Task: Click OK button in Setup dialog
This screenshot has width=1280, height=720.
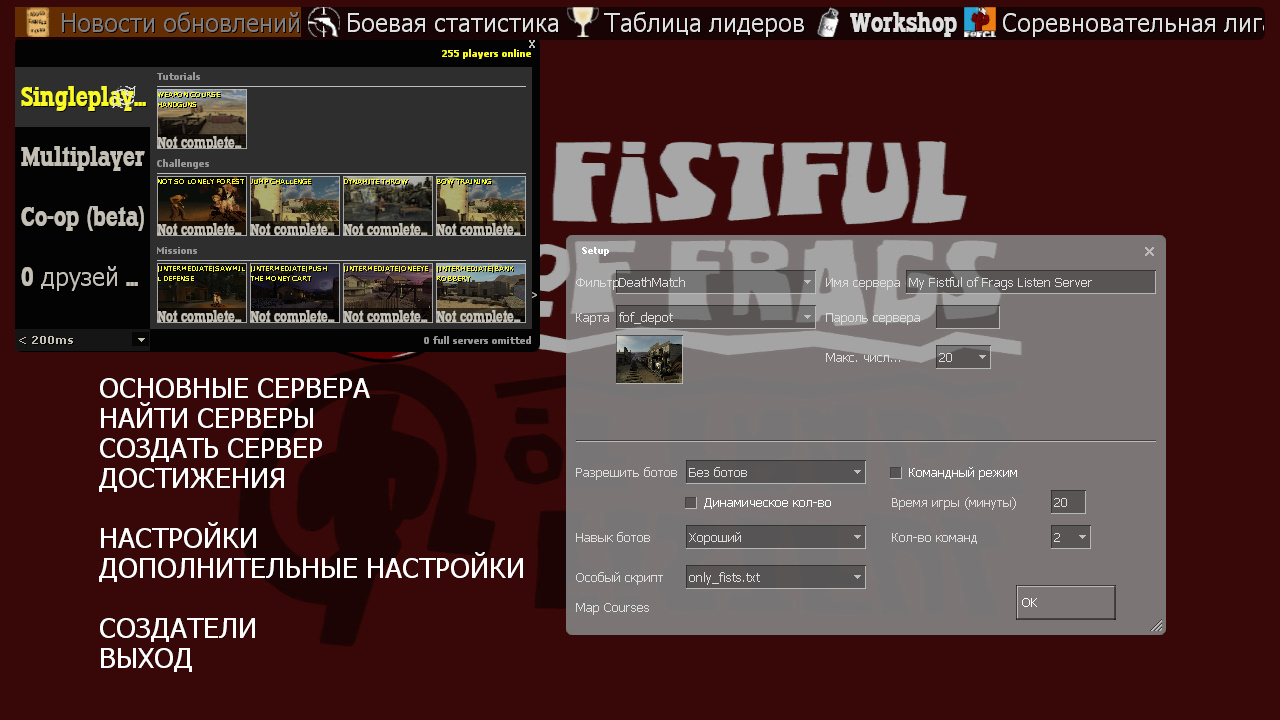Action: click(1066, 602)
